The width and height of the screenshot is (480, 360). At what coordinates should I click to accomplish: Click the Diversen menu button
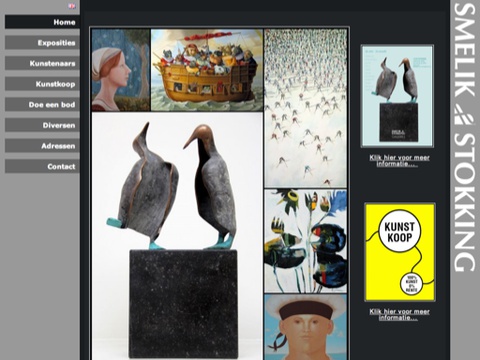[42, 125]
